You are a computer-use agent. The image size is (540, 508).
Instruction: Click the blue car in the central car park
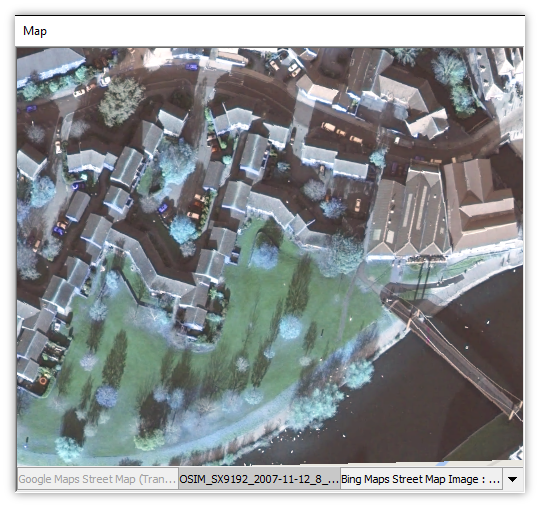click(x=163, y=208)
